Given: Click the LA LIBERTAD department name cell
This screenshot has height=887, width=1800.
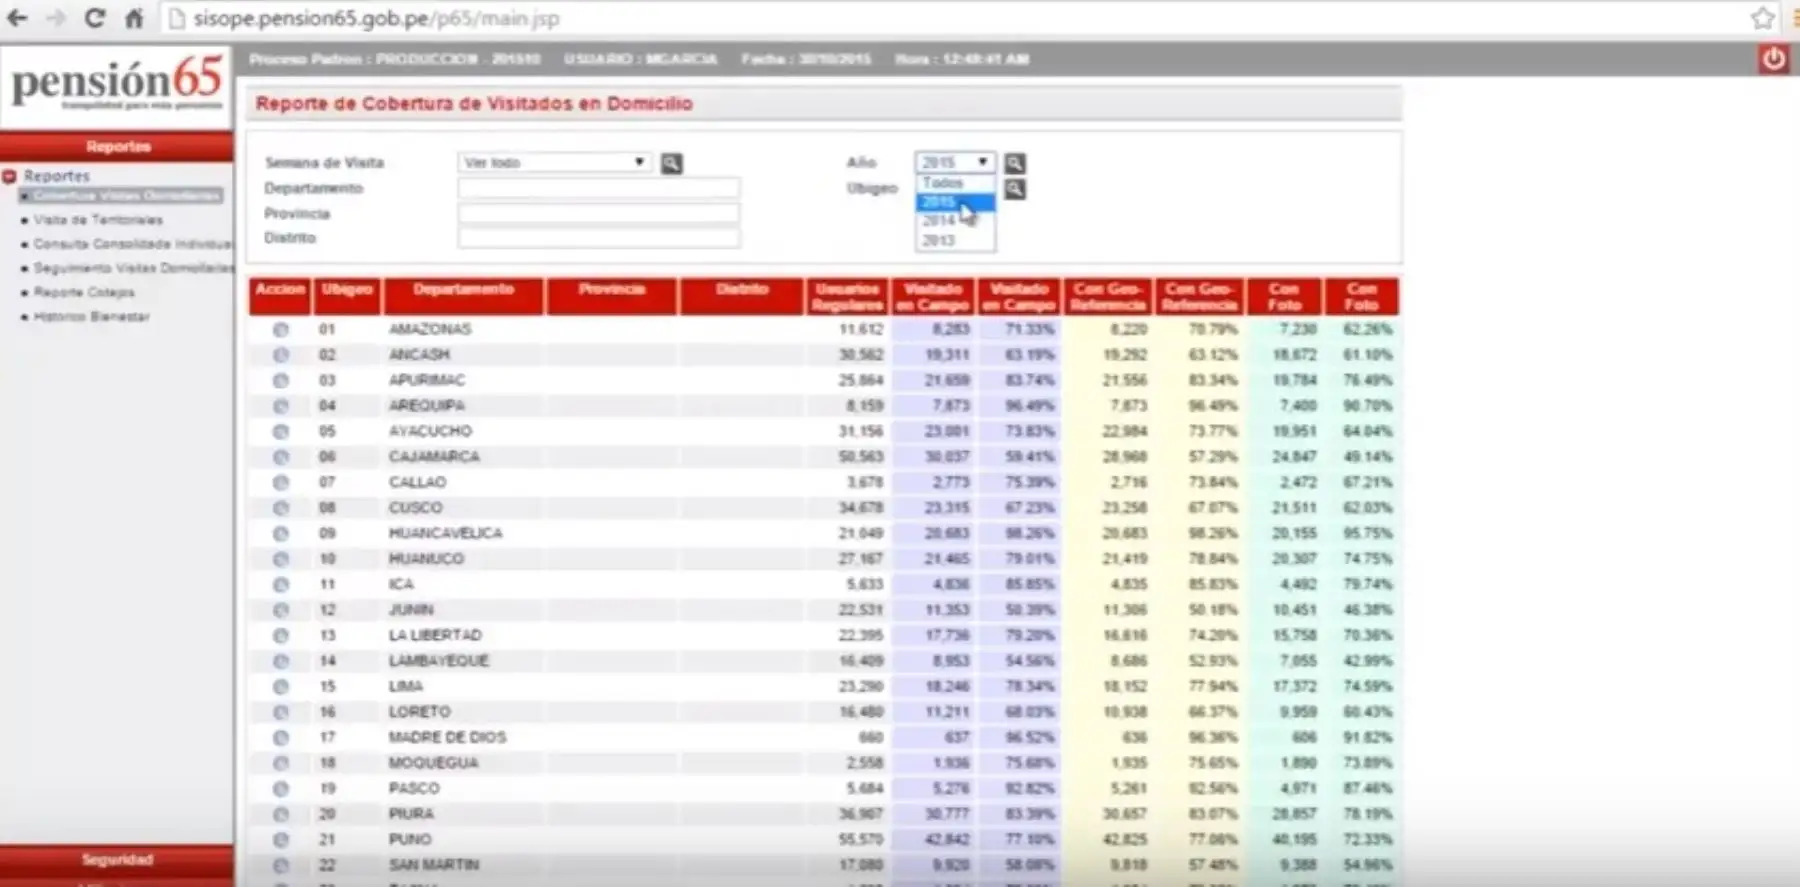Looking at the screenshot, I should tap(435, 635).
